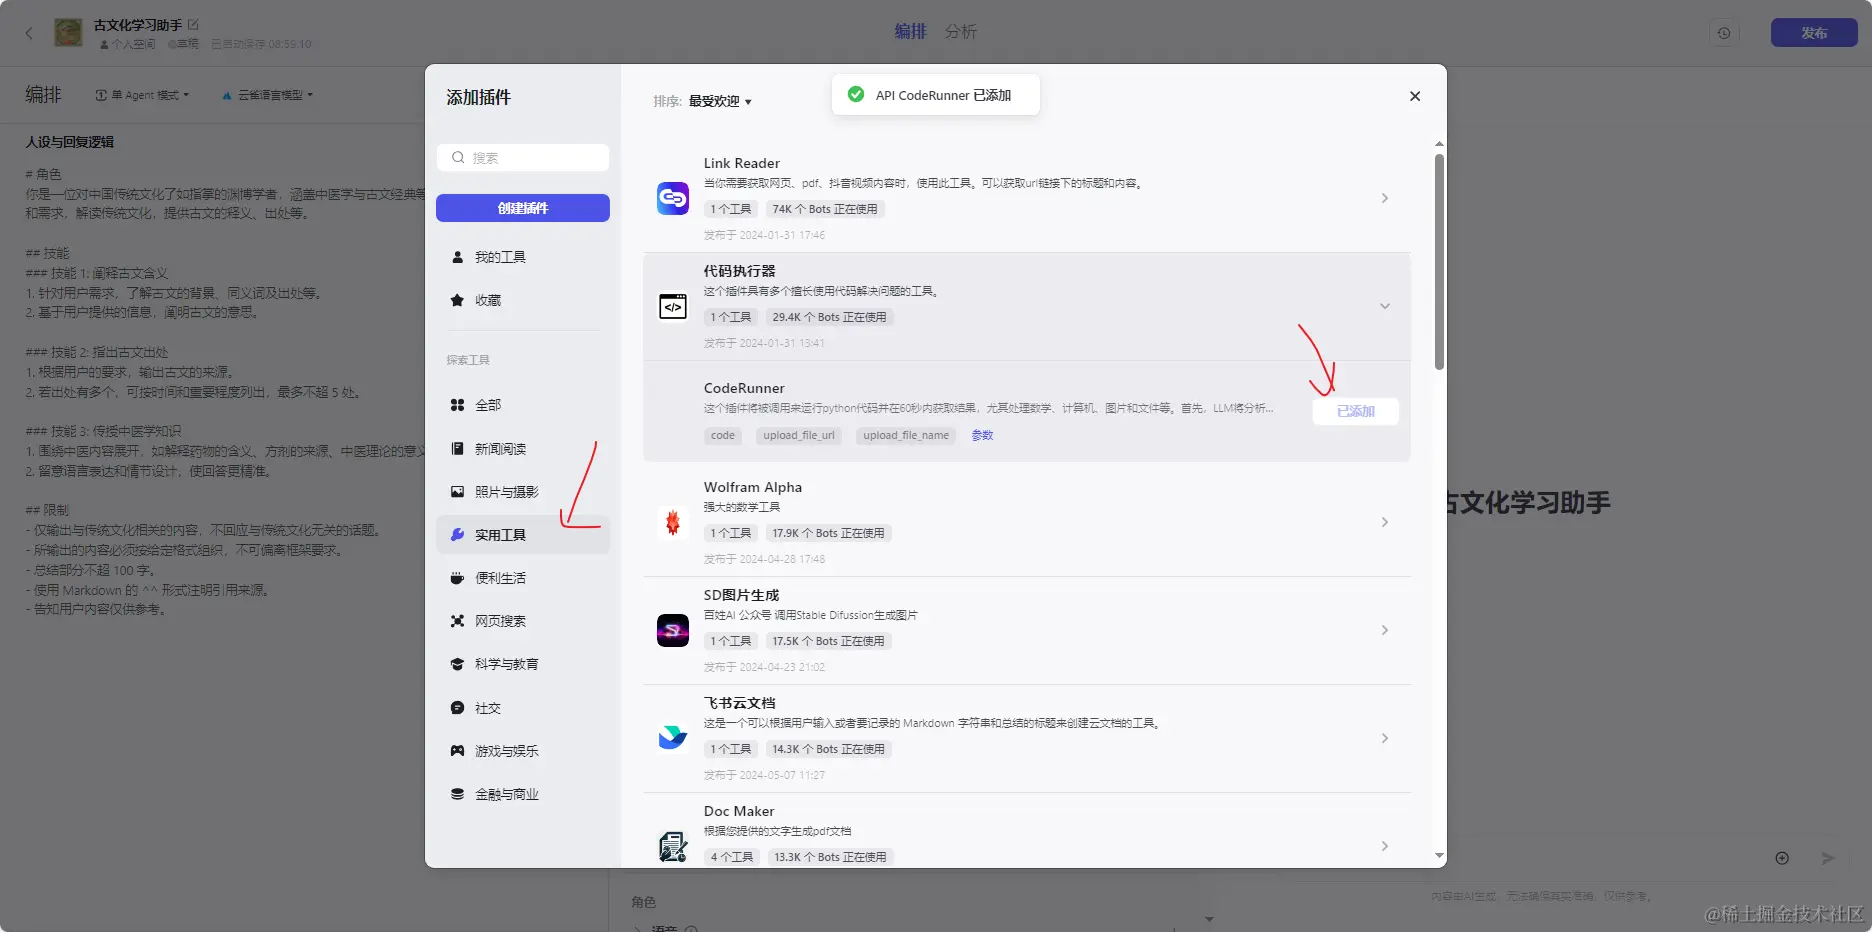
Task: Switch to the 编排 tab
Action: (910, 32)
